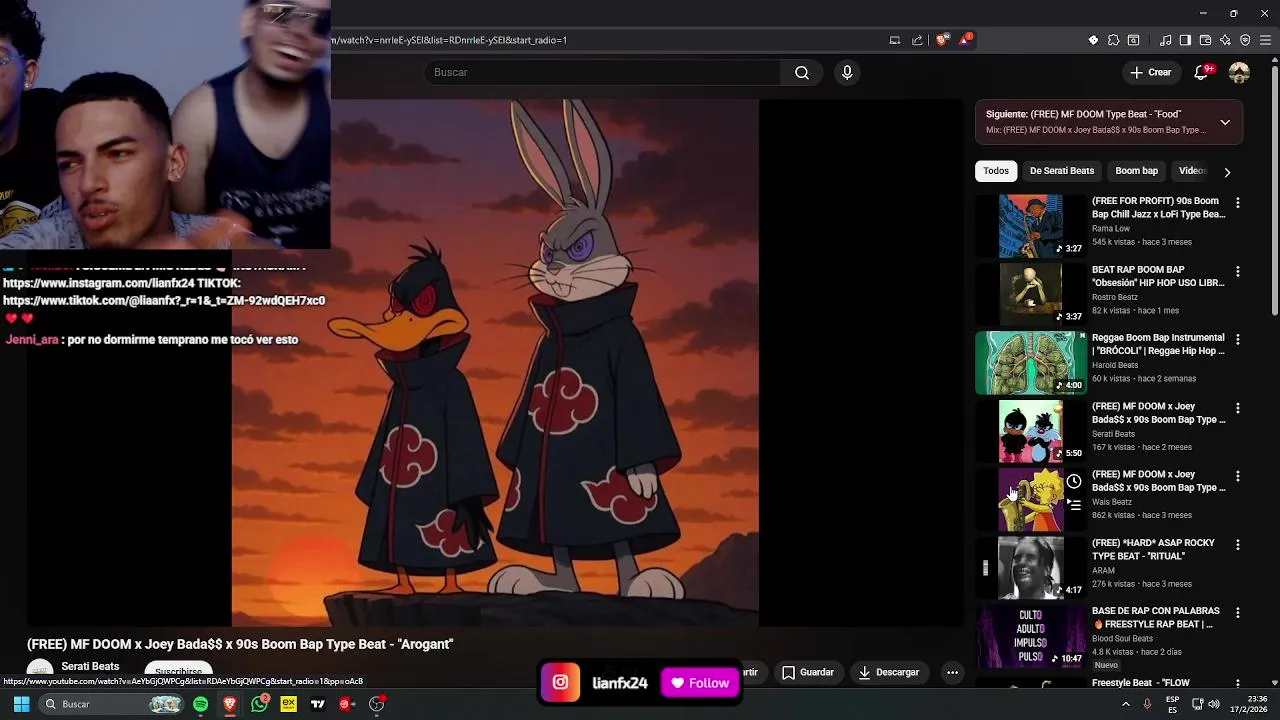The image size is (1280, 720).
Task: Open Brave Rewards triangle icon
Action: click(965, 40)
